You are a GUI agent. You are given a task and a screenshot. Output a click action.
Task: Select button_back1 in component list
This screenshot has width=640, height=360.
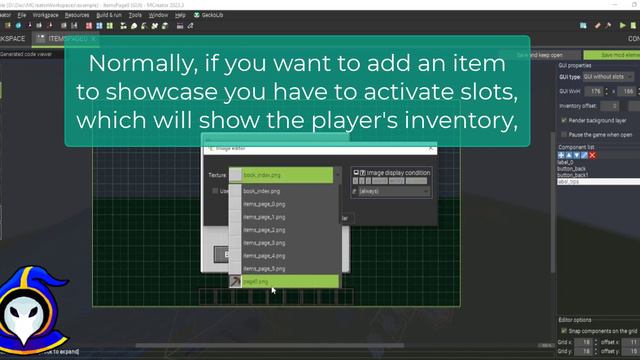(x=573, y=175)
